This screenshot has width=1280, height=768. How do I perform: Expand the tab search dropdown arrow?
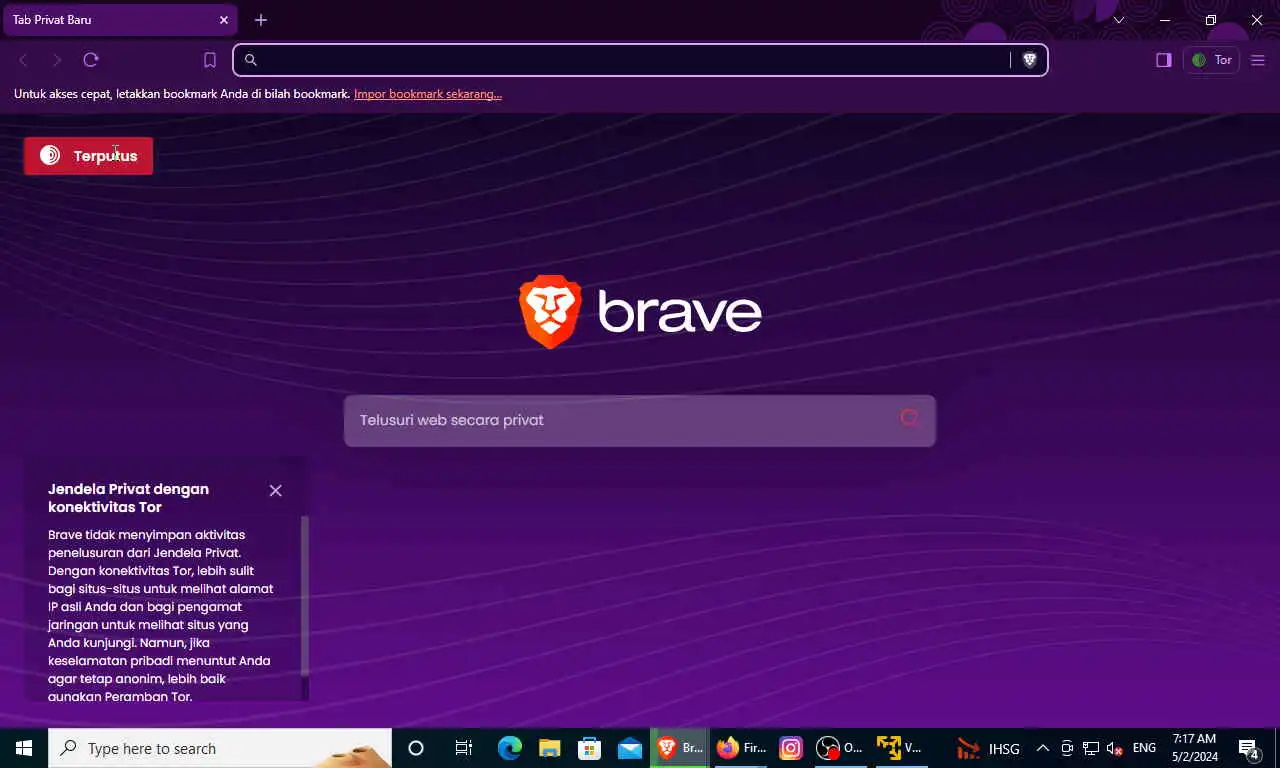click(1119, 20)
